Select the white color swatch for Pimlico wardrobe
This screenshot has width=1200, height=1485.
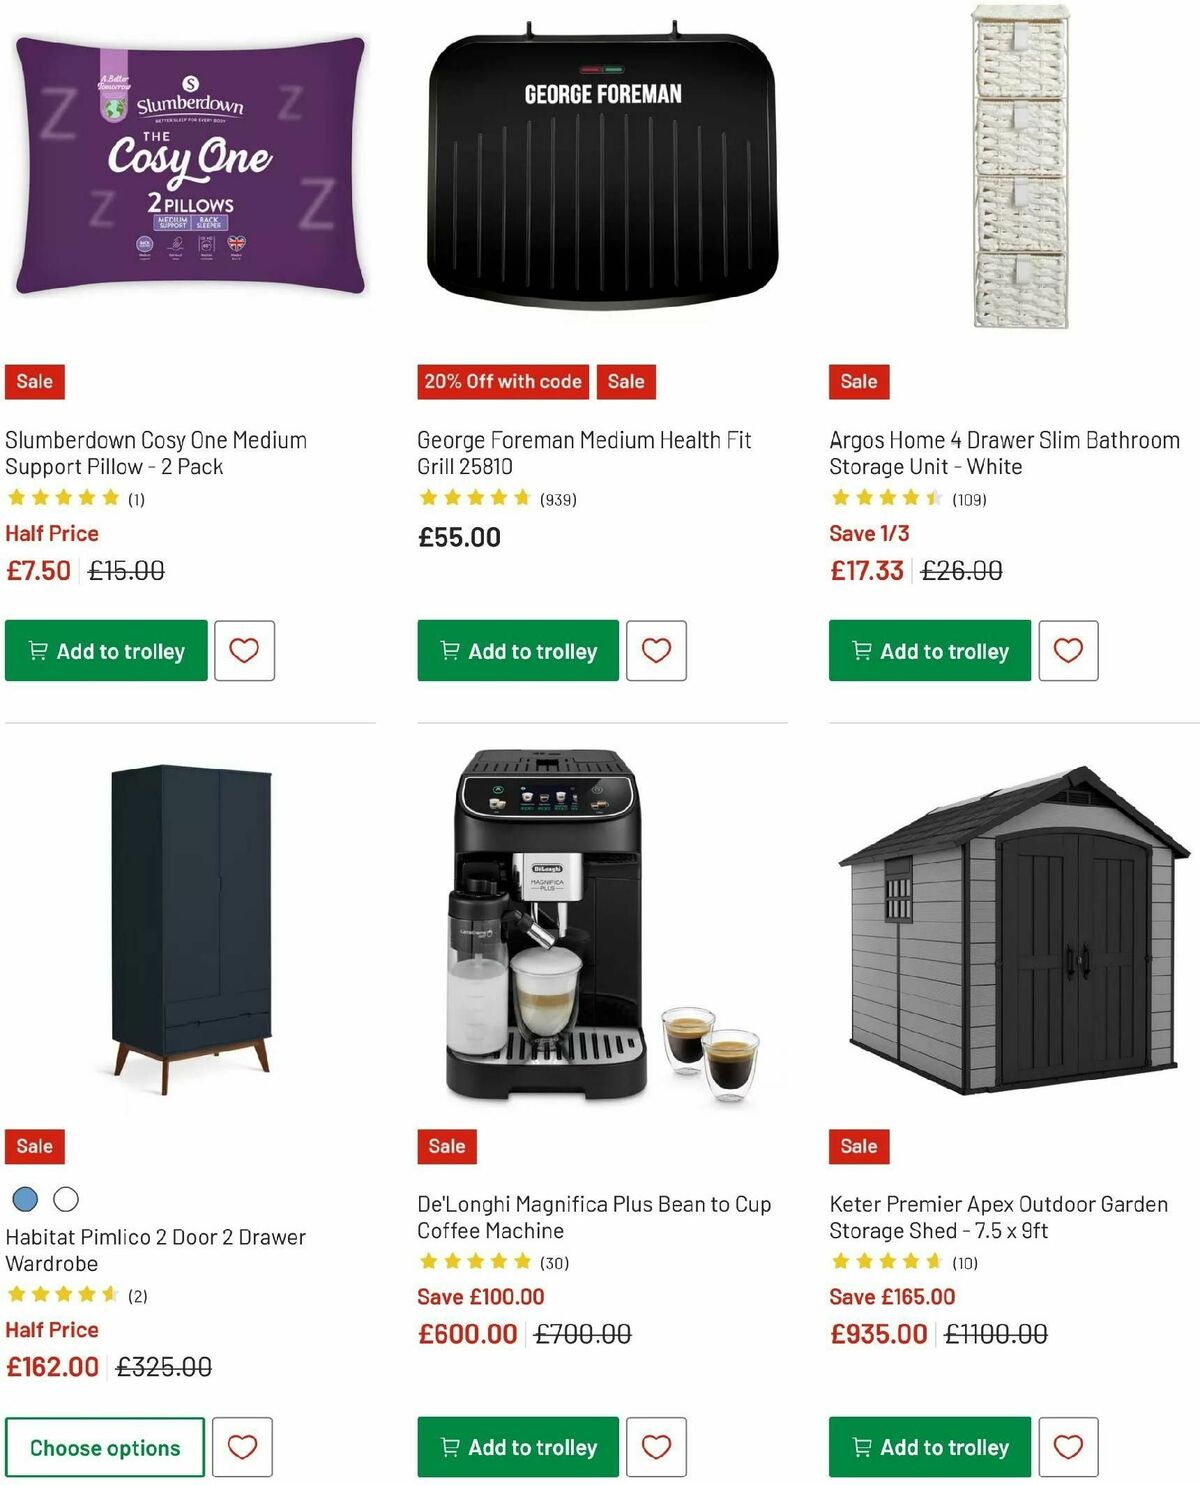[66, 1199]
